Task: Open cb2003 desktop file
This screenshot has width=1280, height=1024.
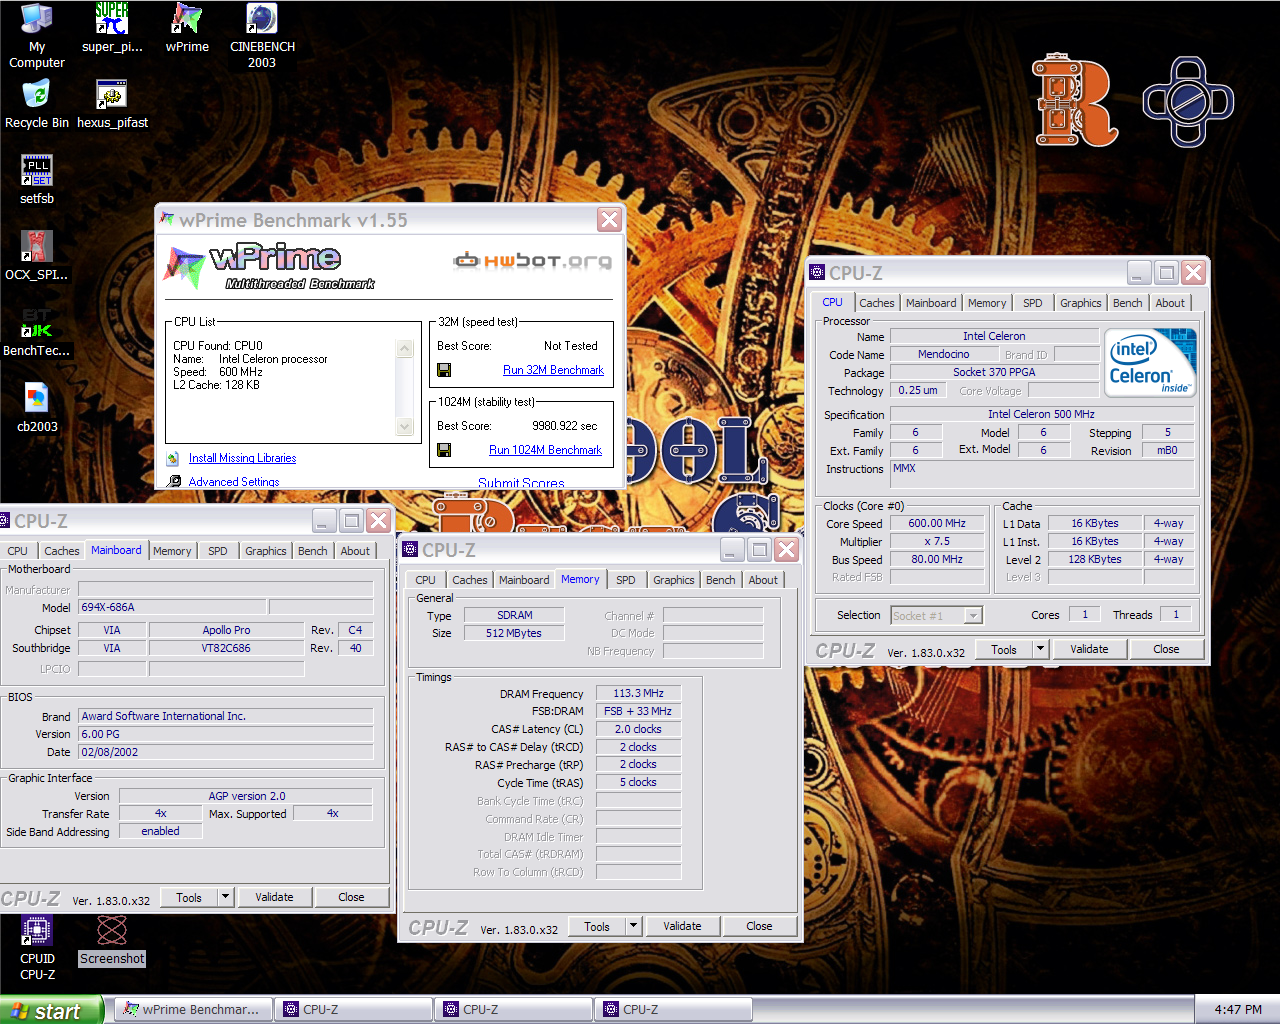Action: (x=37, y=408)
